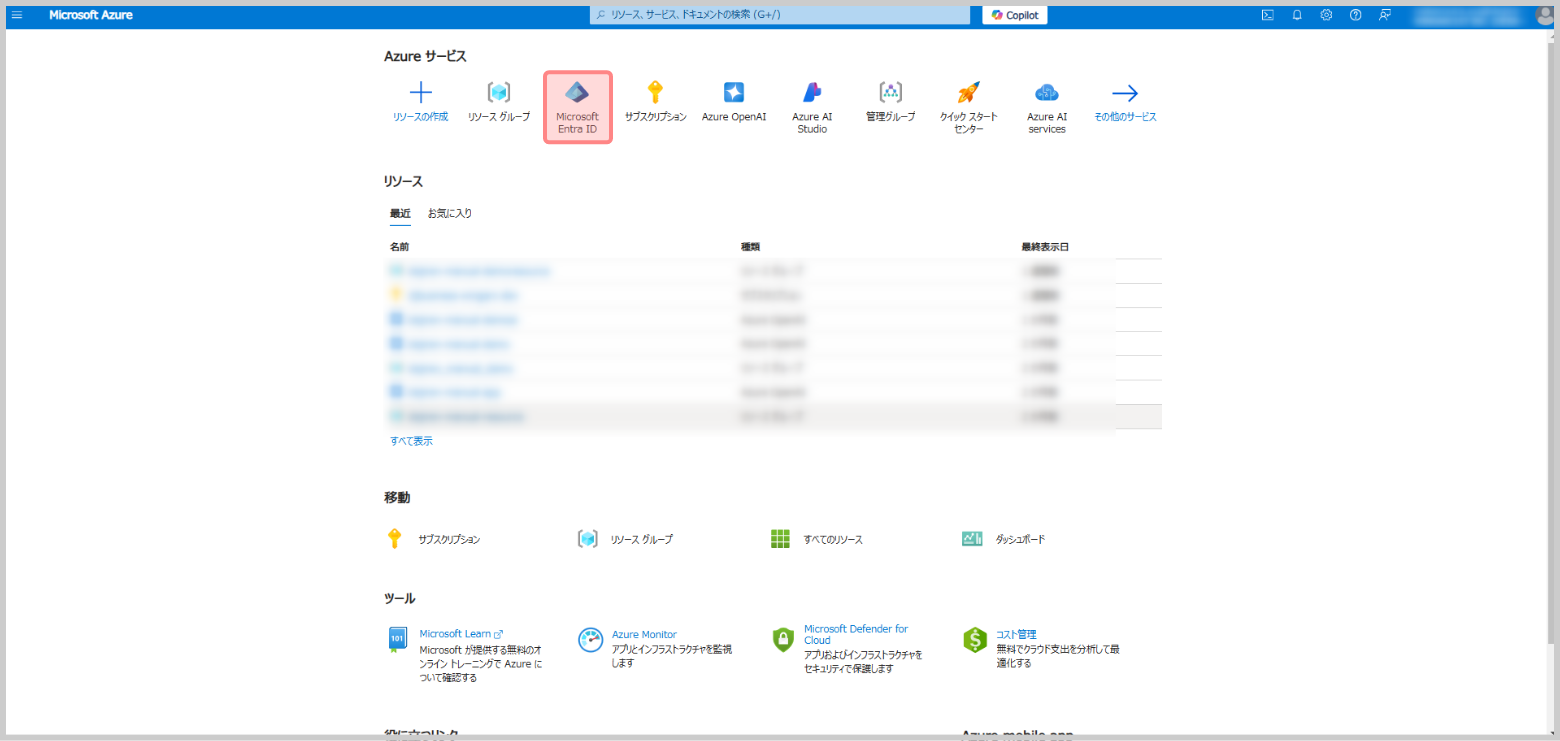This screenshot has width=1560, height=741.
Task: Open the サブスクリプション key service icon
Action: click(x=655, y=93)
